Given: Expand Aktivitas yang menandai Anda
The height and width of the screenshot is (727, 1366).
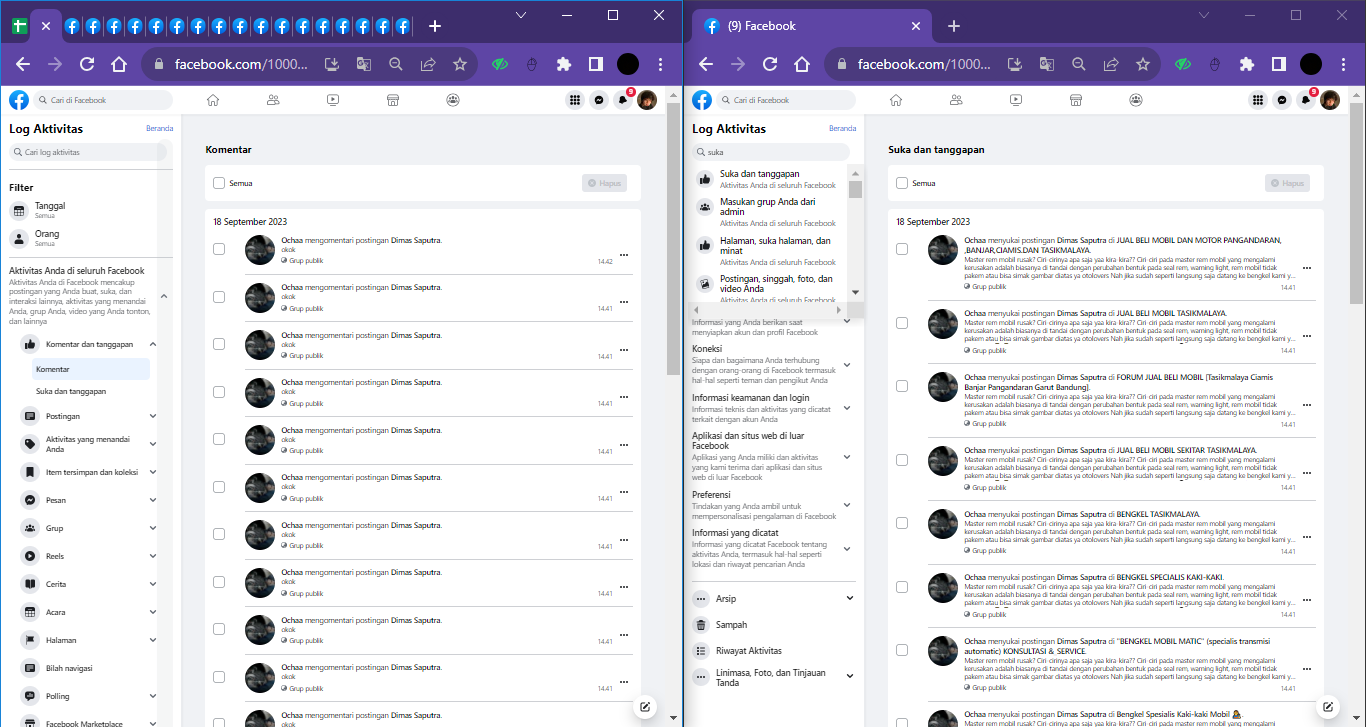Looking at the screenshot, I should [153, 444].
